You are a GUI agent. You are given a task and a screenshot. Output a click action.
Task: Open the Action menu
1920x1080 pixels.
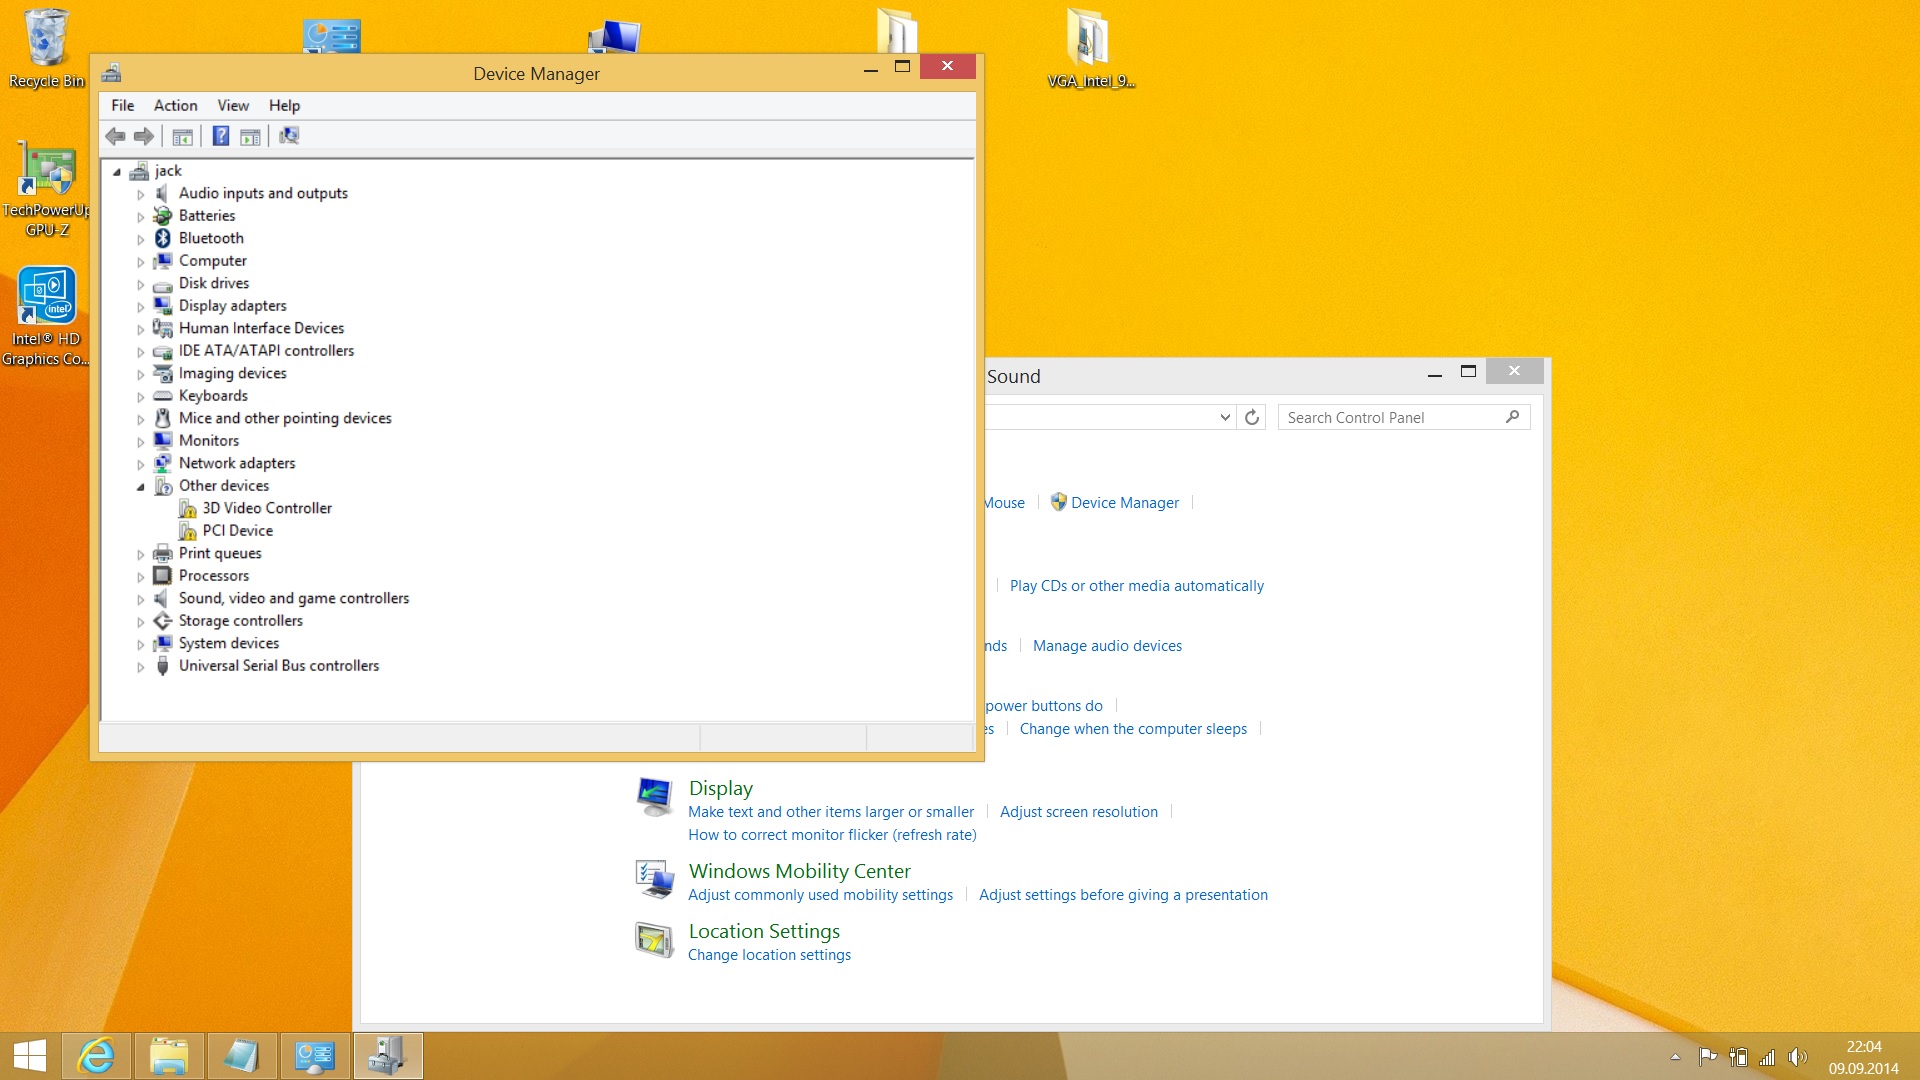coord(175,106)
